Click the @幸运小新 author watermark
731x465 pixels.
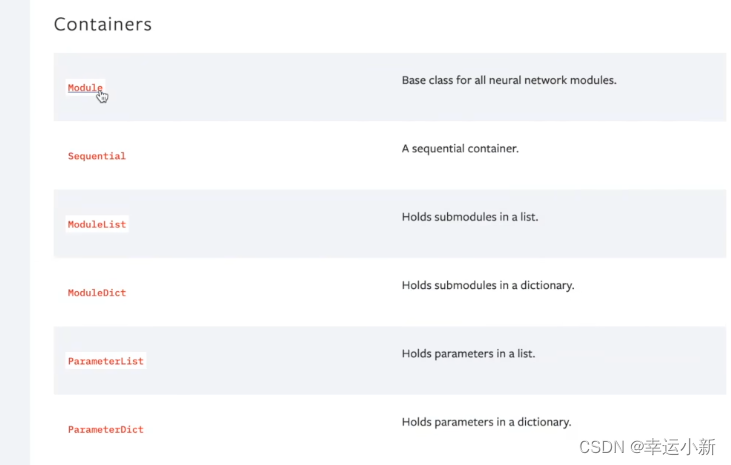(x=676, y=446)
